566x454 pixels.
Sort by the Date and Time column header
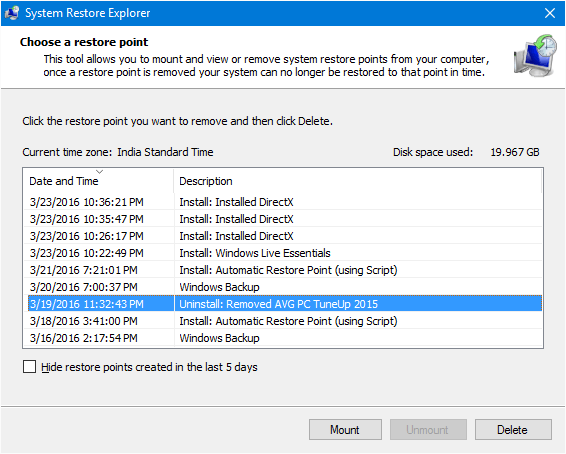tap(98, 181)
